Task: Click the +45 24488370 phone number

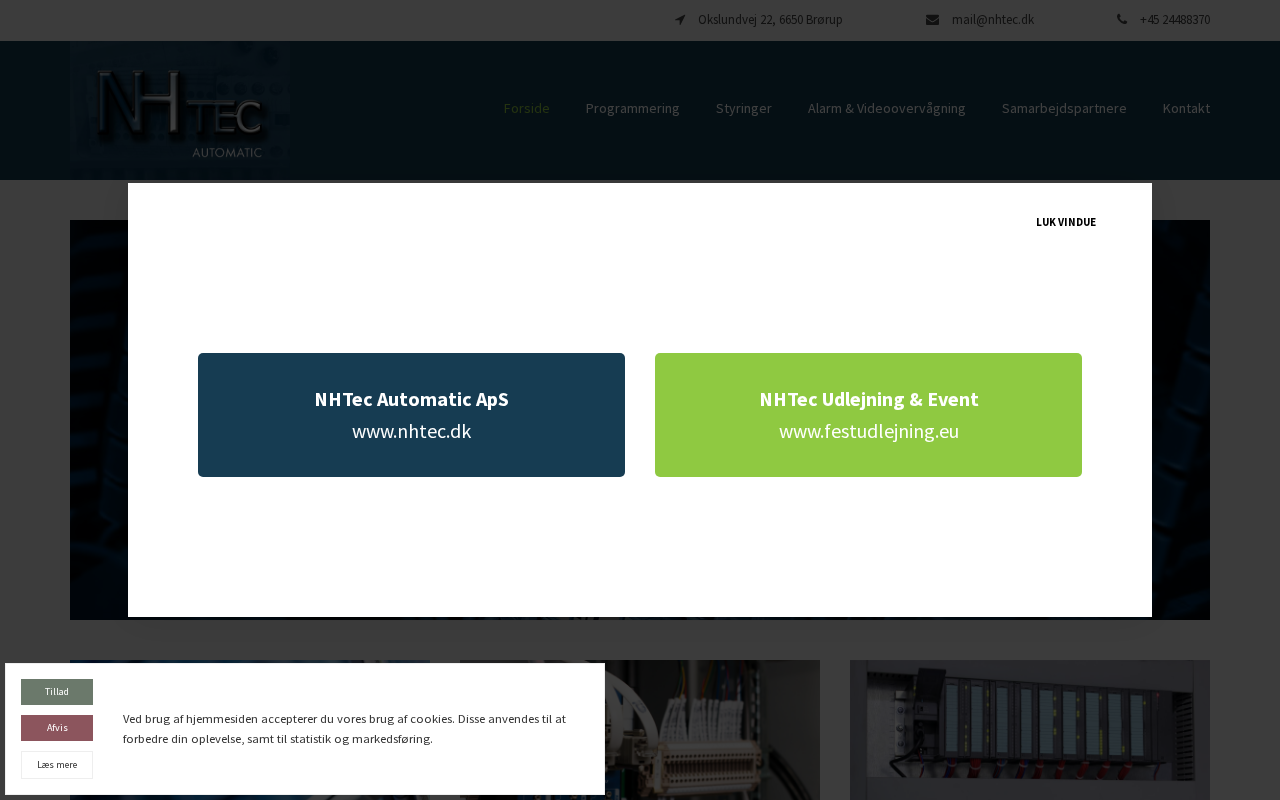Action: pyautogui.click(x=1175, y=20)
